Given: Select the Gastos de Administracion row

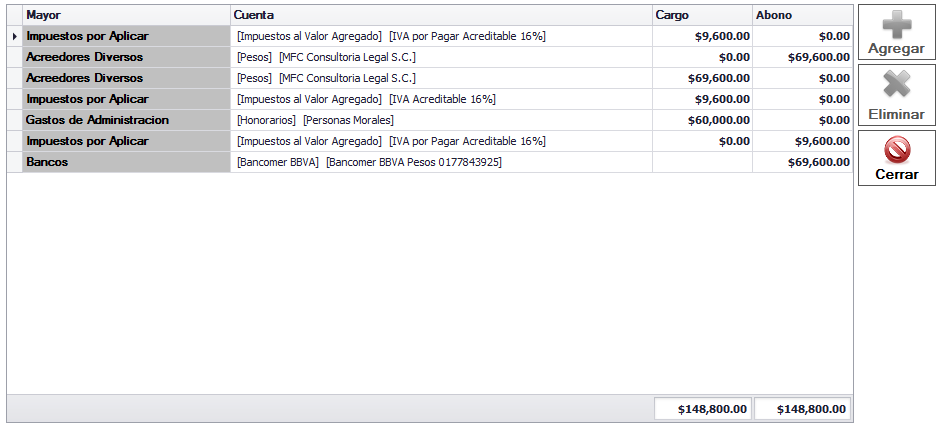Looking at the screenshot, I should coord(430,120).
